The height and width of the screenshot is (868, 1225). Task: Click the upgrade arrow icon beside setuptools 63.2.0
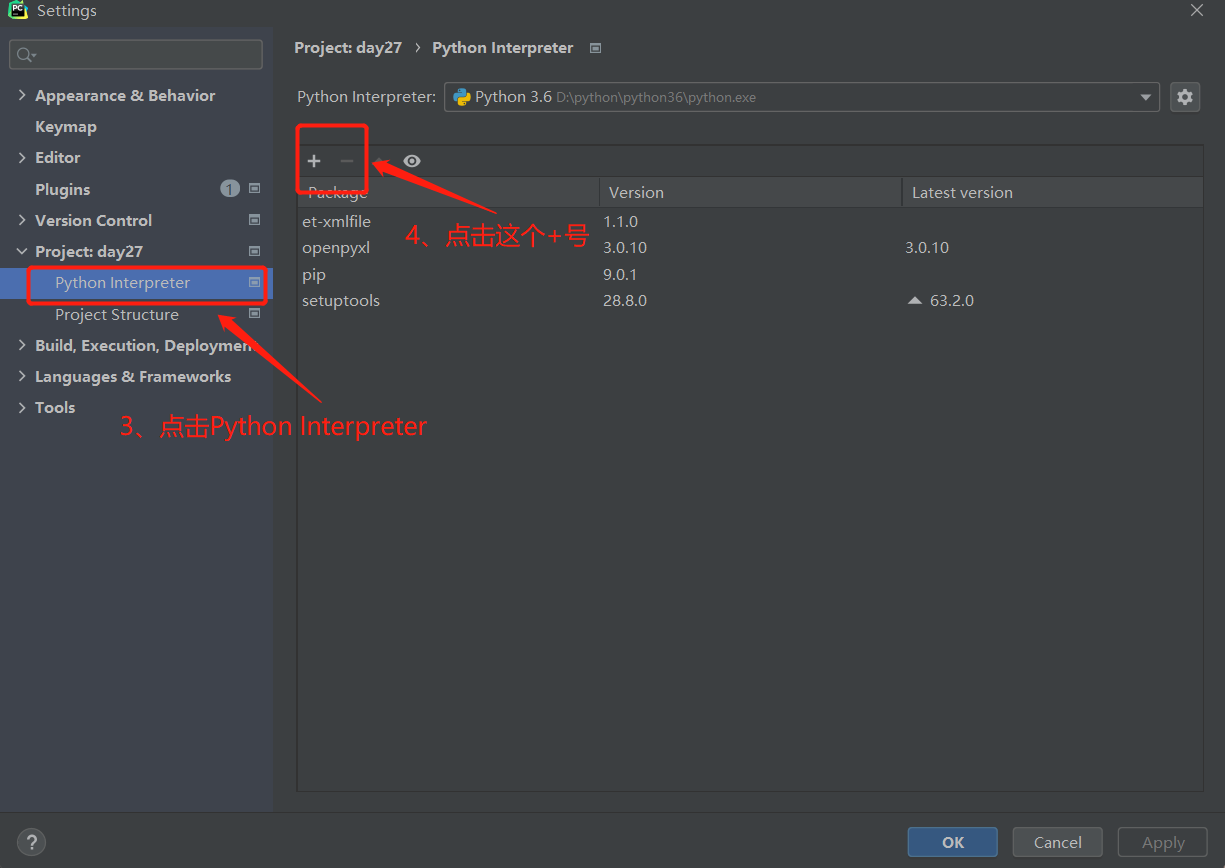[915, 300]
